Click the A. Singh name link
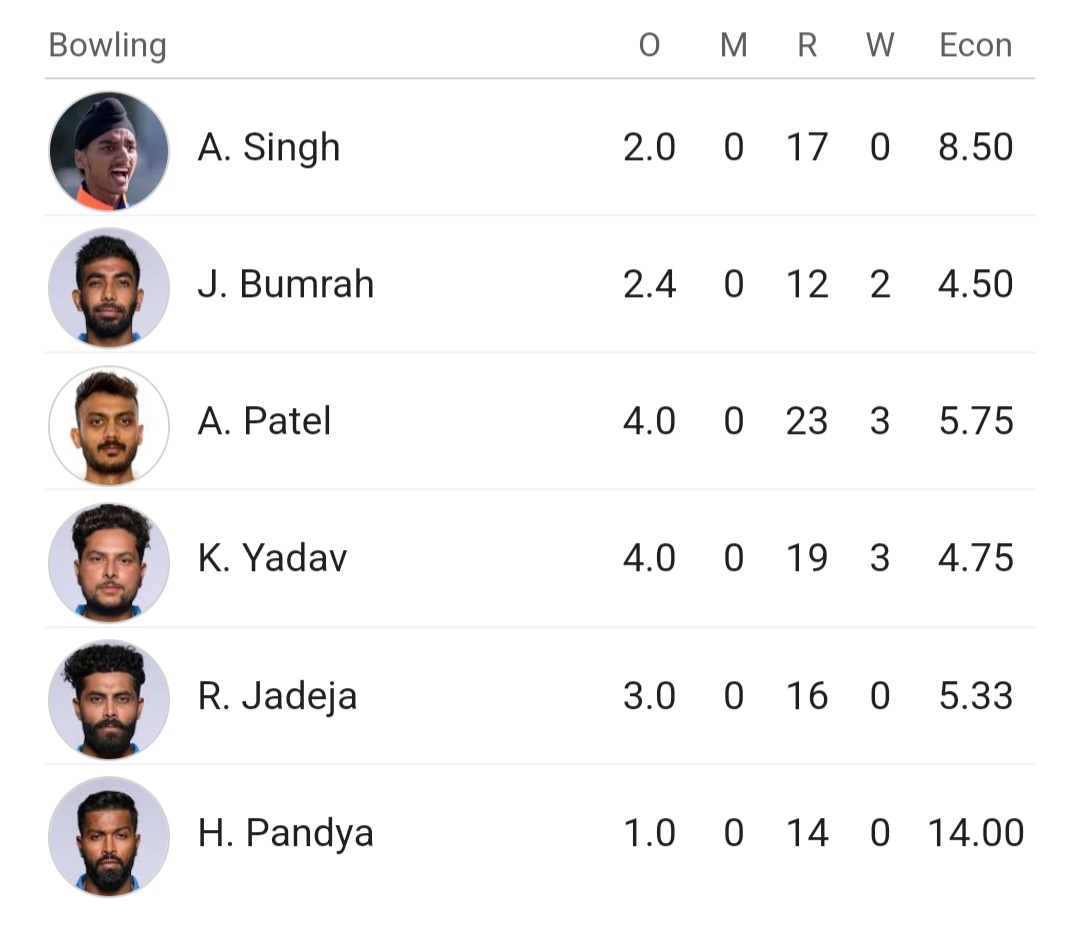1080x945 pixels. [269, 148]
